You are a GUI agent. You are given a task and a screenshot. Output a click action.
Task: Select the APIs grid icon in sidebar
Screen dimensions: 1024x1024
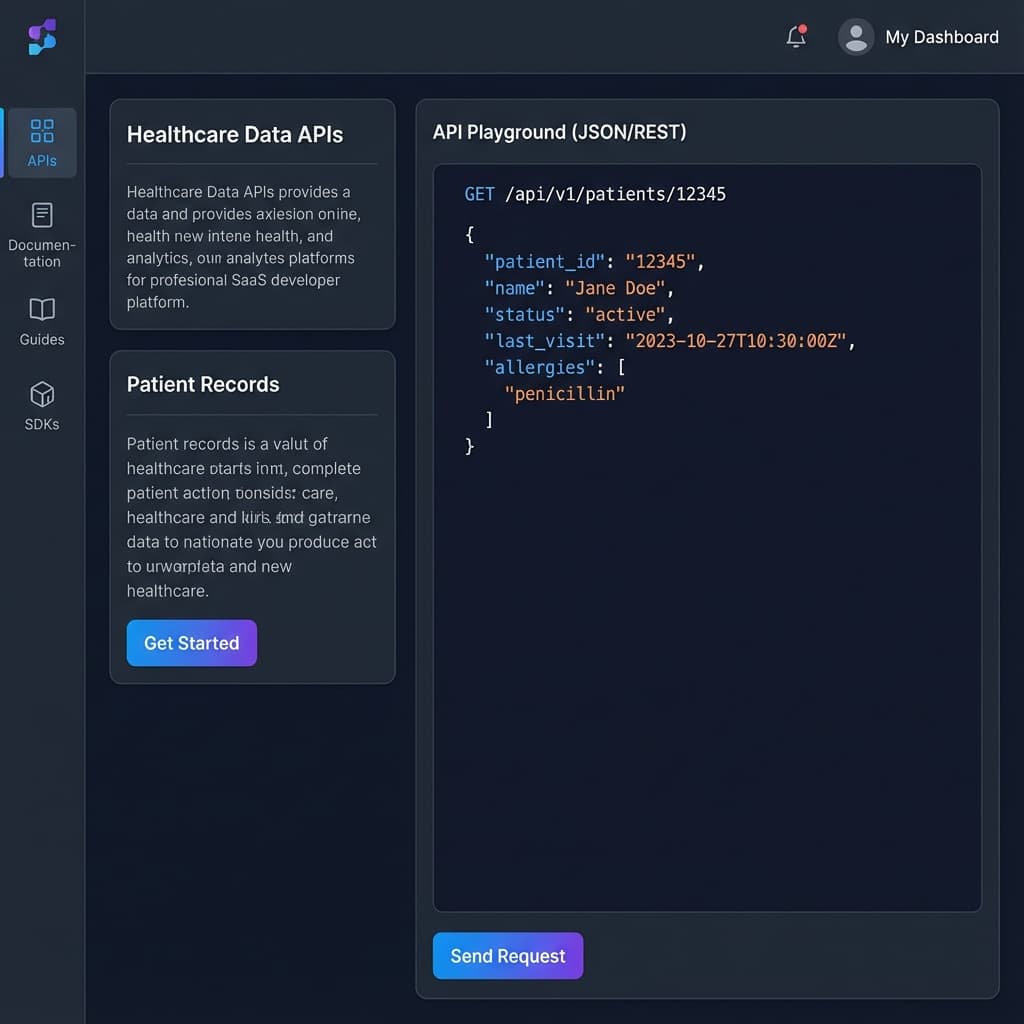41,130
